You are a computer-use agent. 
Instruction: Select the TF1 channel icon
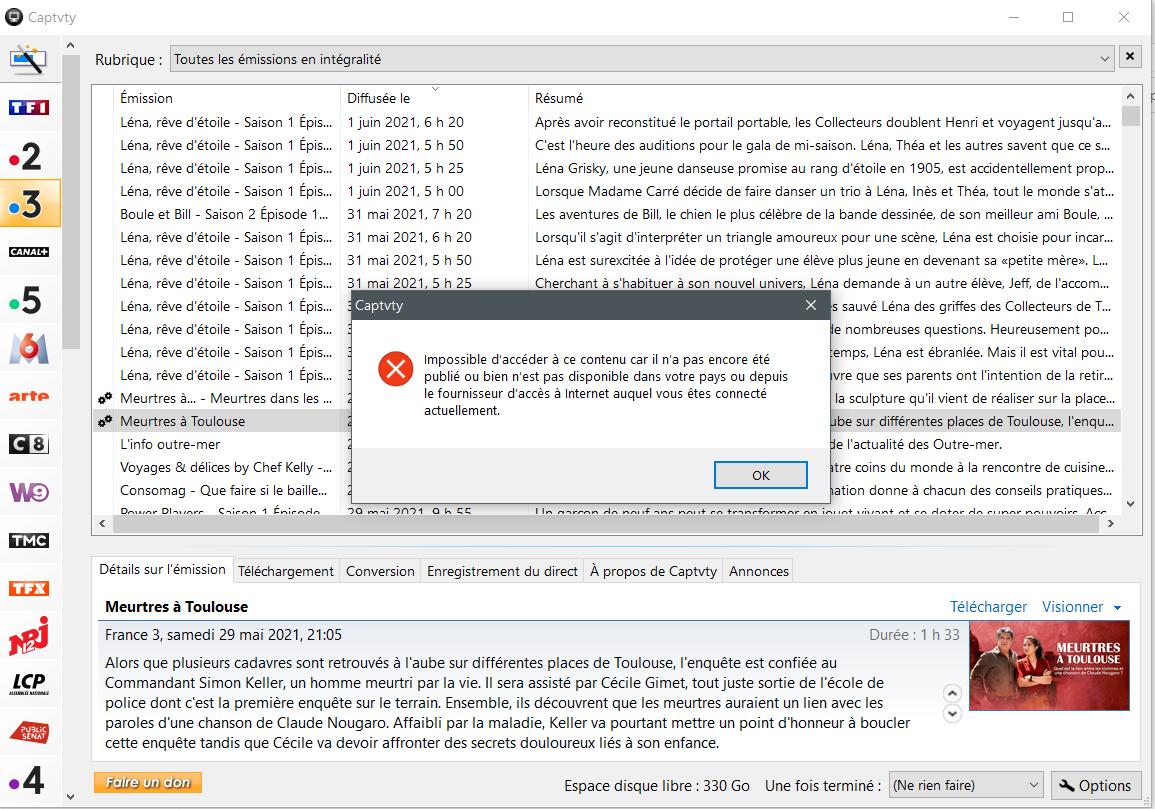coord(28,107)
